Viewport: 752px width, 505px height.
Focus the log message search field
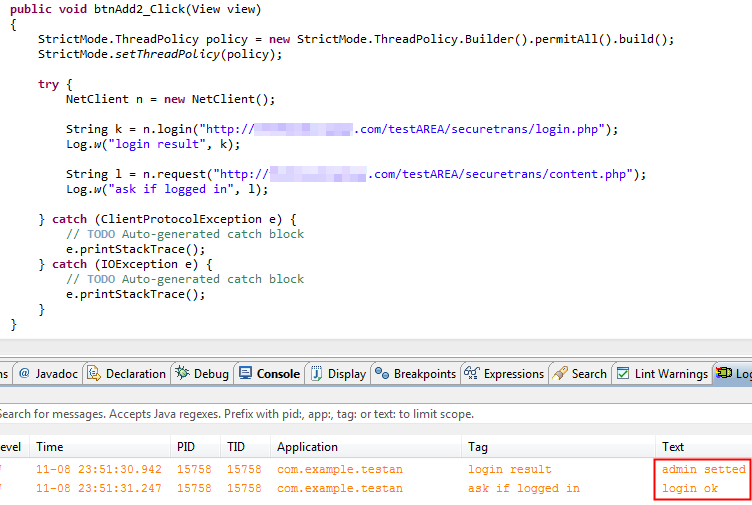(x=376, y=414)
